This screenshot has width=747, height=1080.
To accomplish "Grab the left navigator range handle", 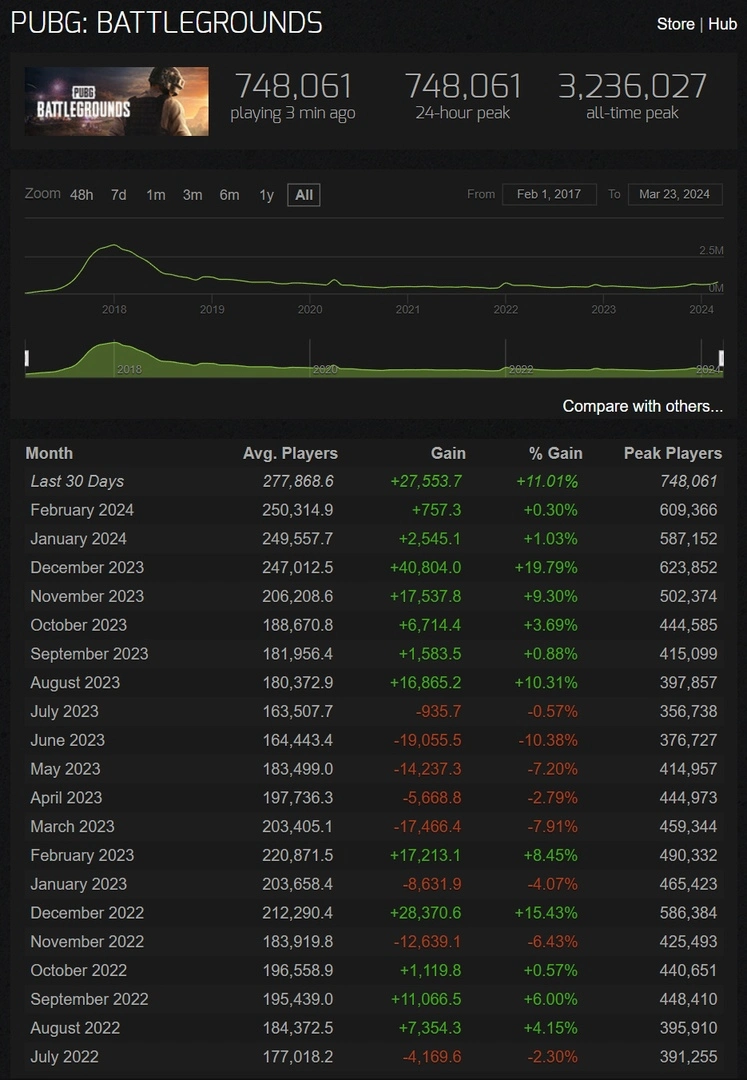I will [26, 358].
